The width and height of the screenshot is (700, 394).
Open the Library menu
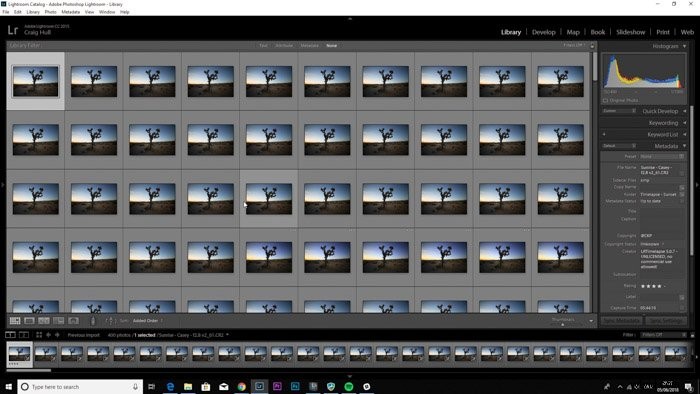[33, 12]
